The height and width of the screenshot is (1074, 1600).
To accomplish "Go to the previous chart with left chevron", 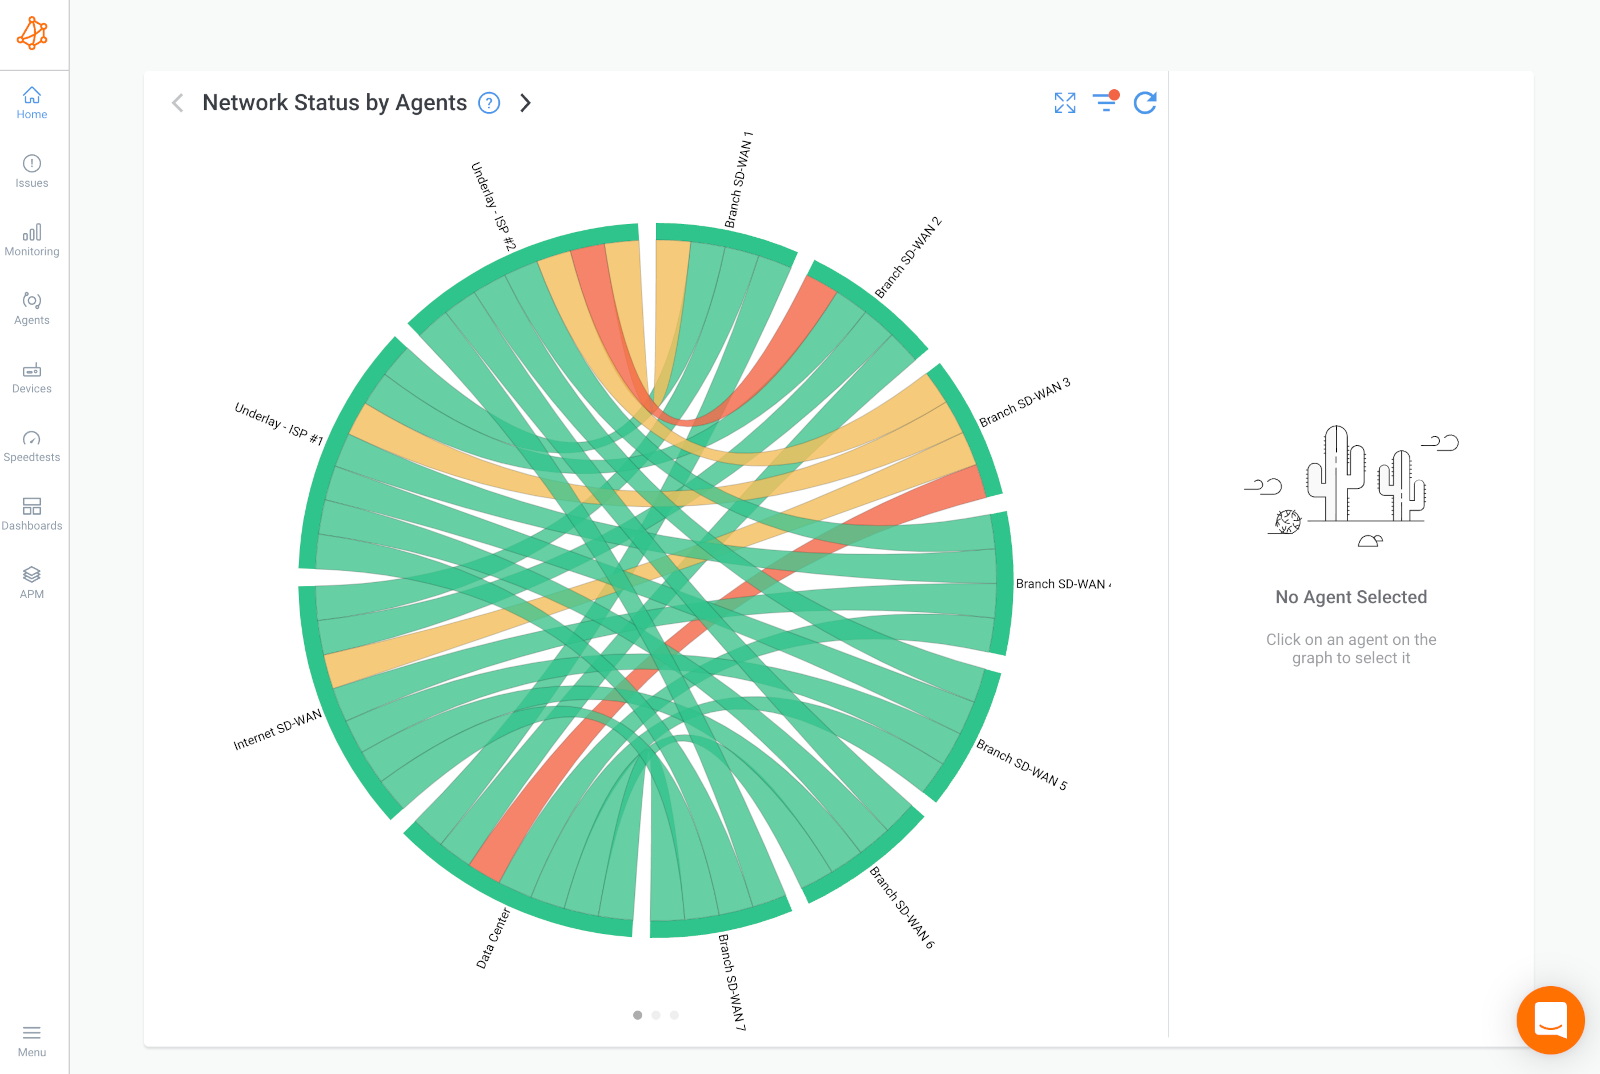I will tap(177, 103).
